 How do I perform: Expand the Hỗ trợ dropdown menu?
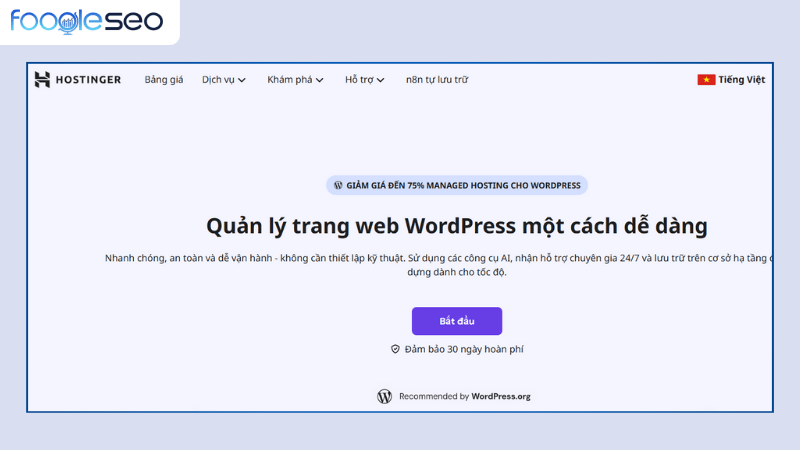coord(365,80)
